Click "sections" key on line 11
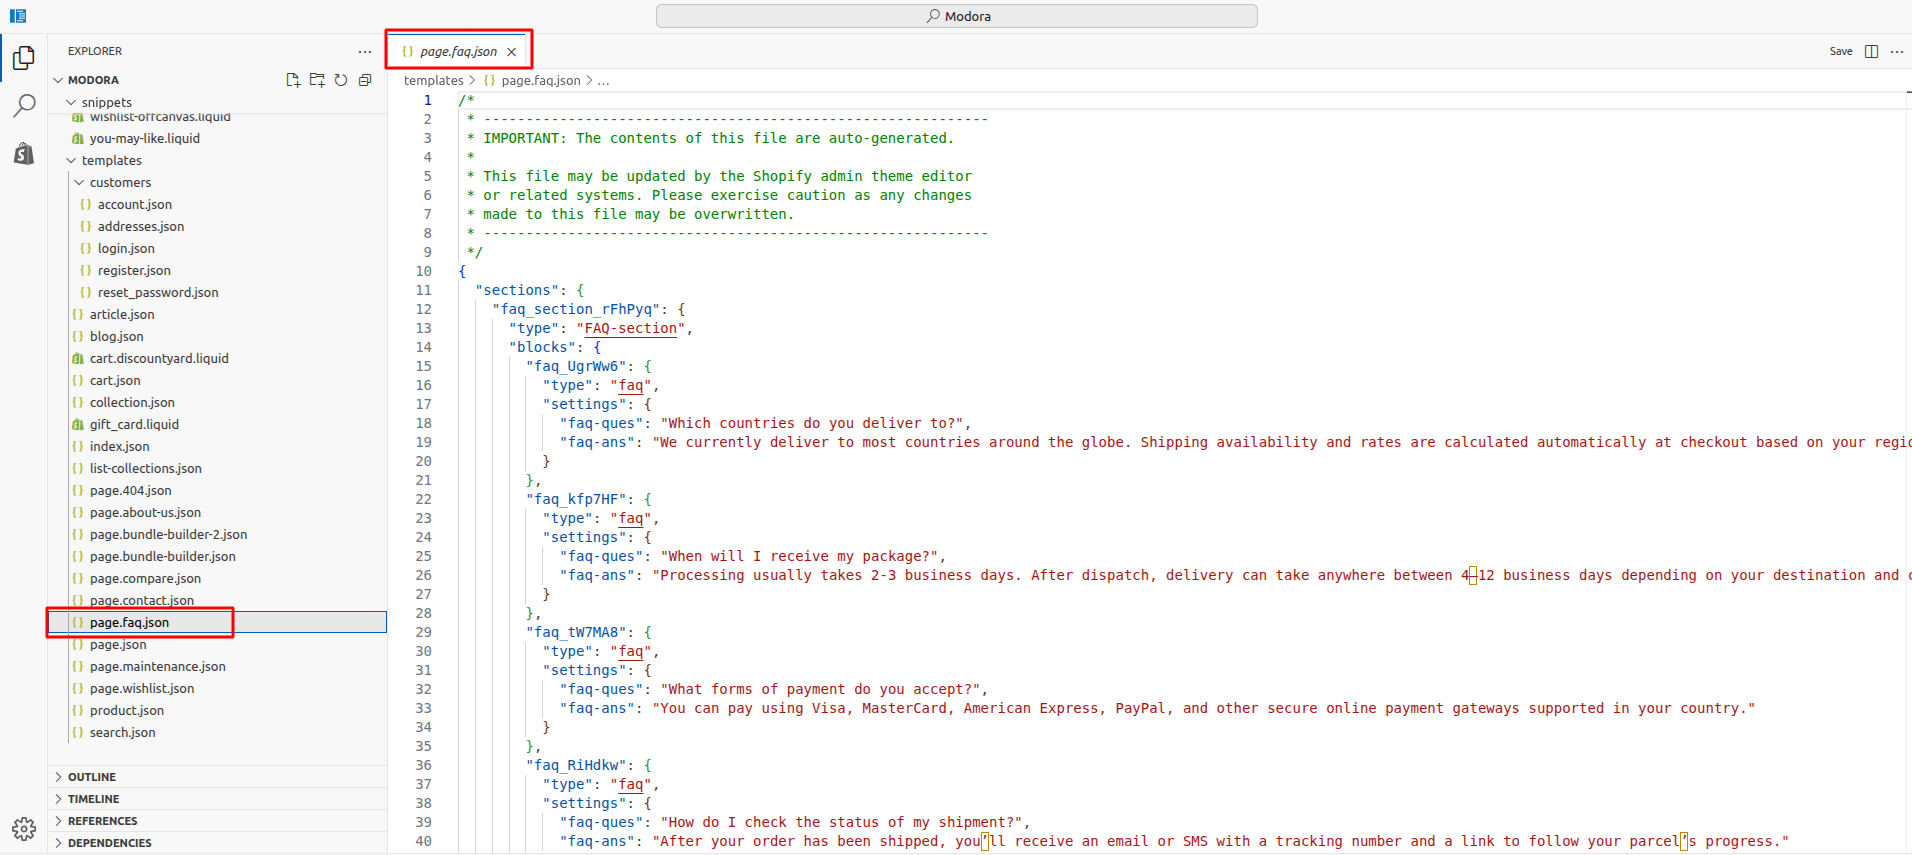This screenshot has height=855, width=1912. click(x=517, y=290)
